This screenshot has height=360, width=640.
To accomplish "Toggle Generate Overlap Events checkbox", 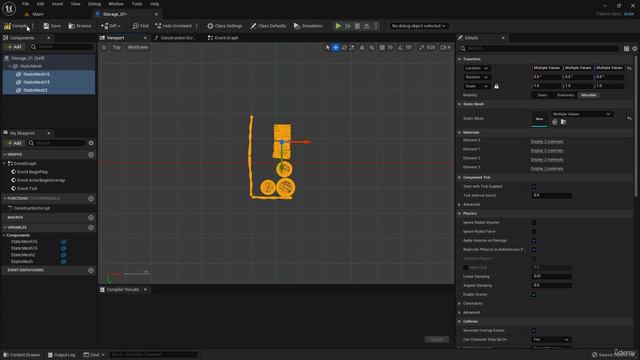I will (534, 331).
